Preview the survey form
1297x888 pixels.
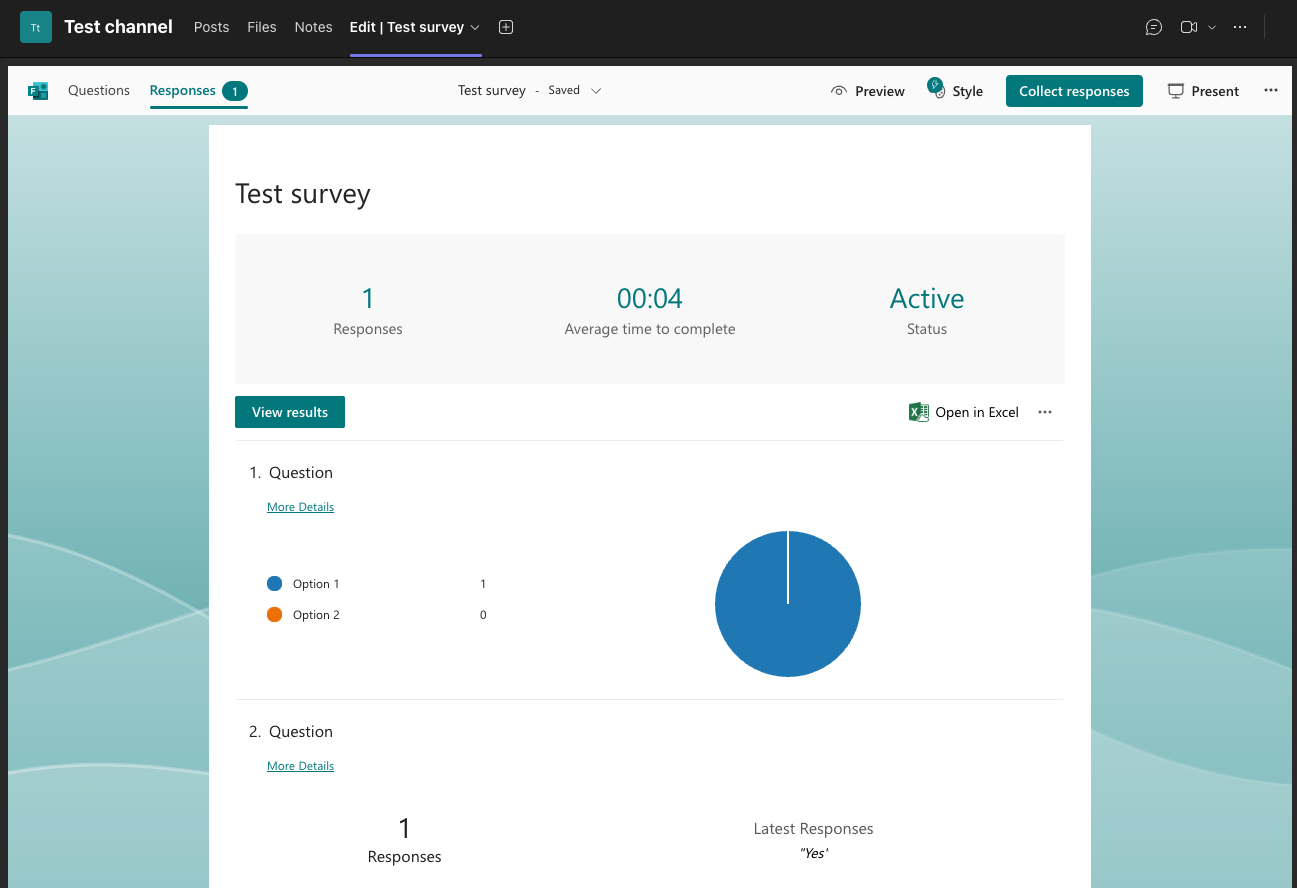[867, 91]
